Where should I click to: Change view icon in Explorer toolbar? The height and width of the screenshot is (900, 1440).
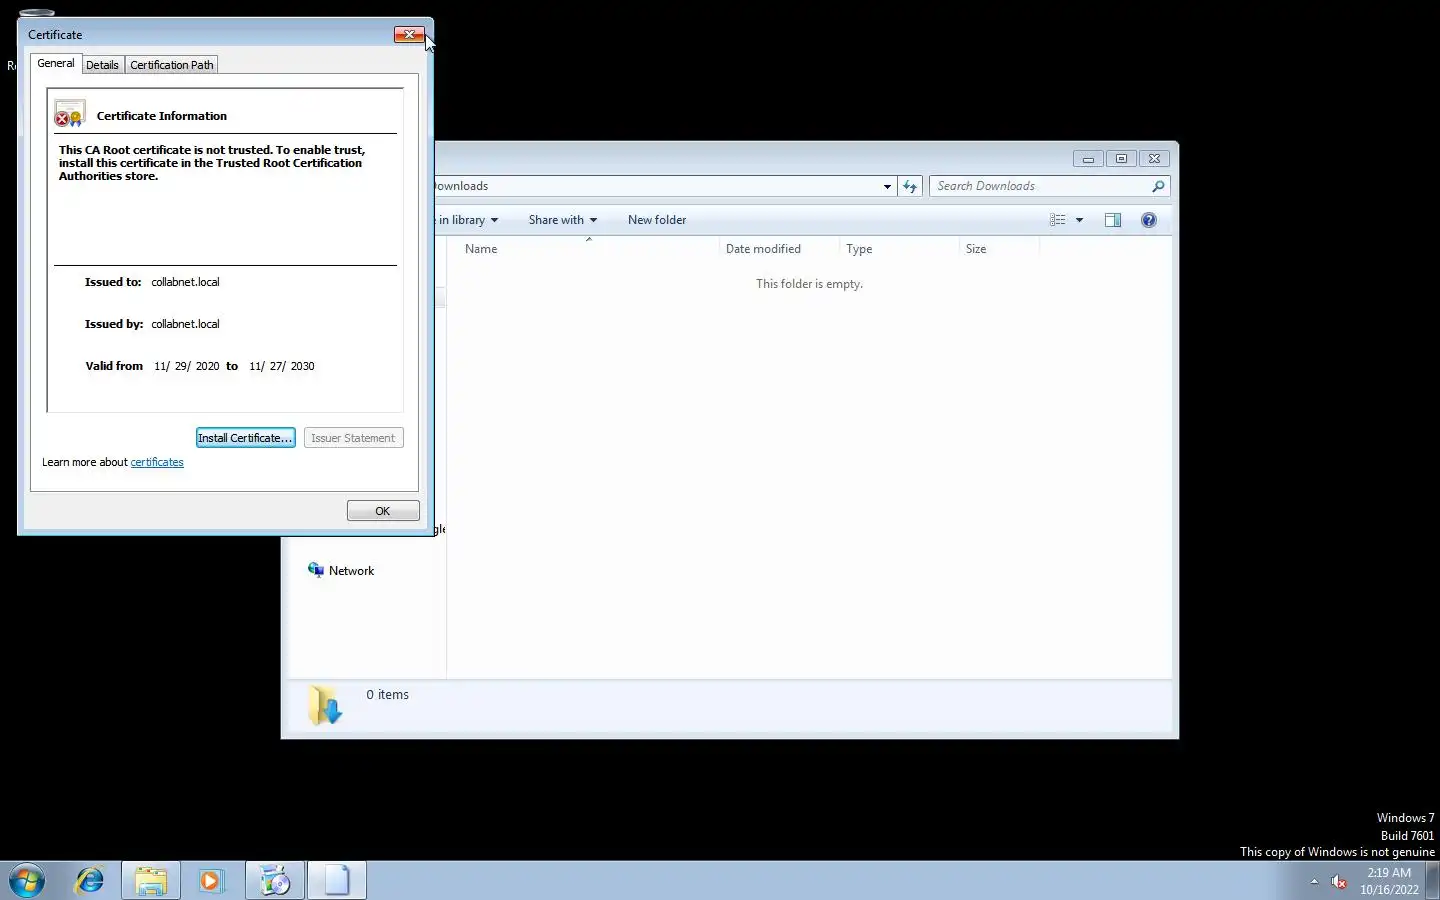tap(1058, 220)
